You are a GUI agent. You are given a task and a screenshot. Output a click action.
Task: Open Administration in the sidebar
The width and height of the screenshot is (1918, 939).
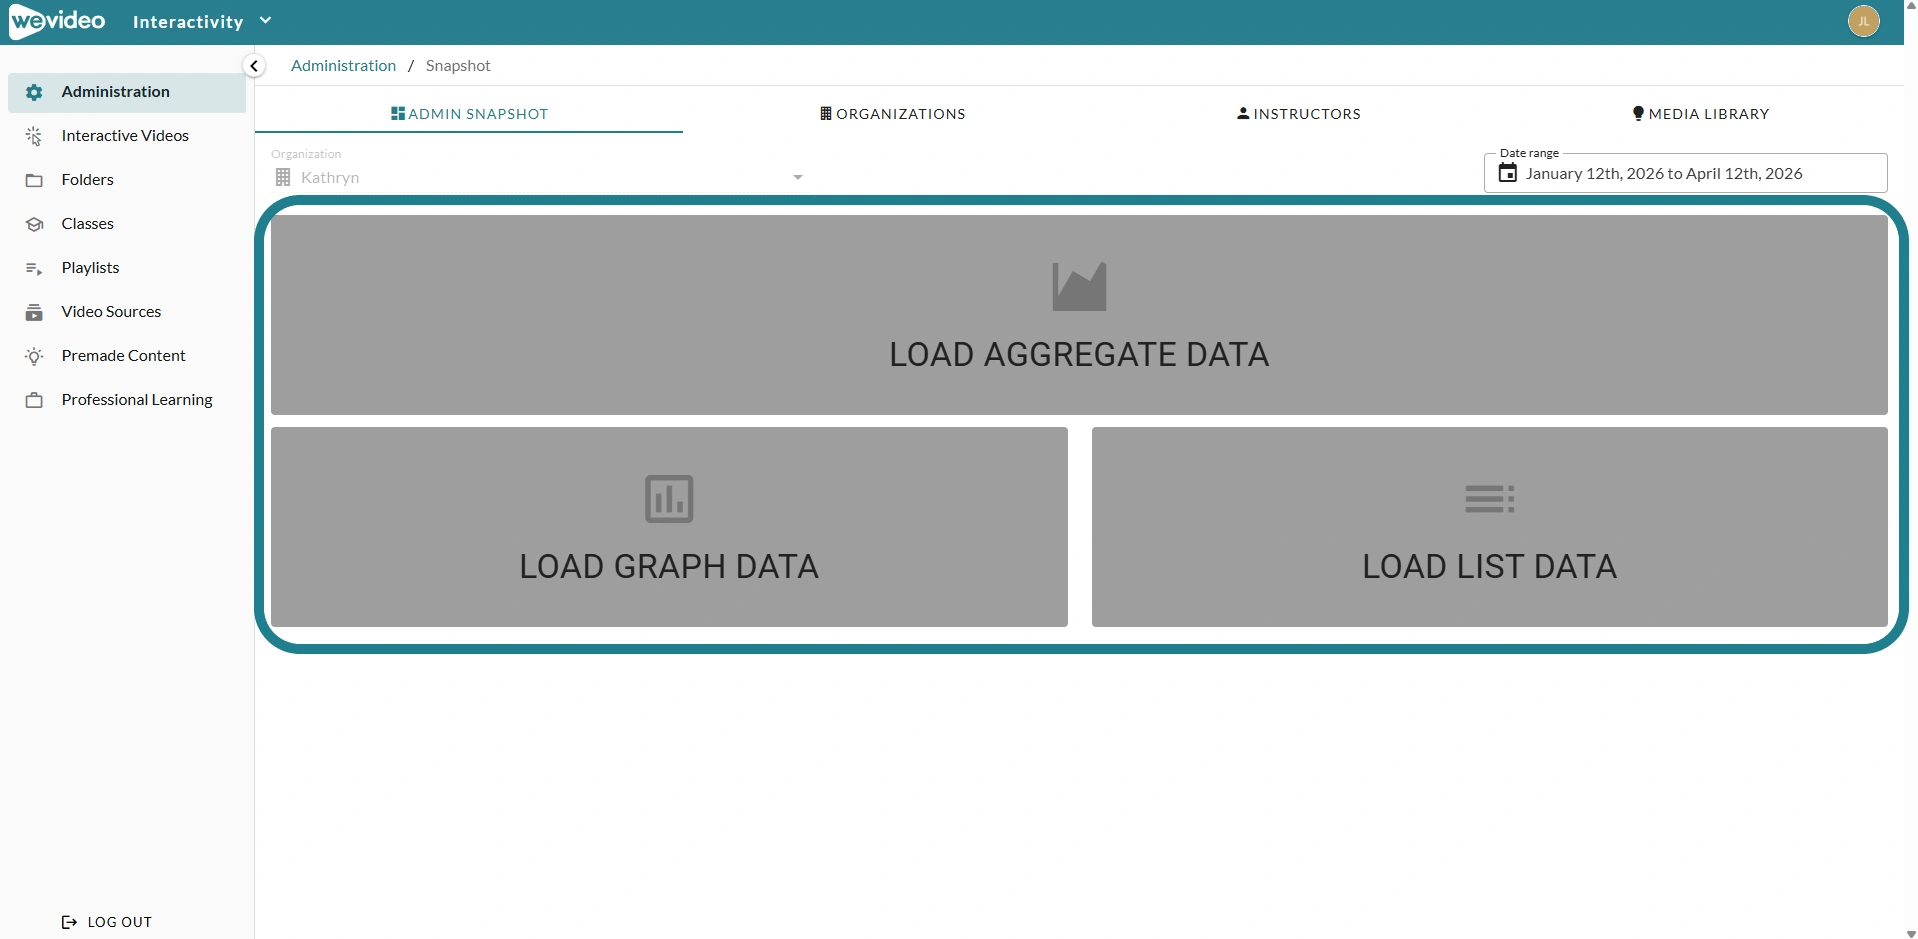(x=127, y=92)
